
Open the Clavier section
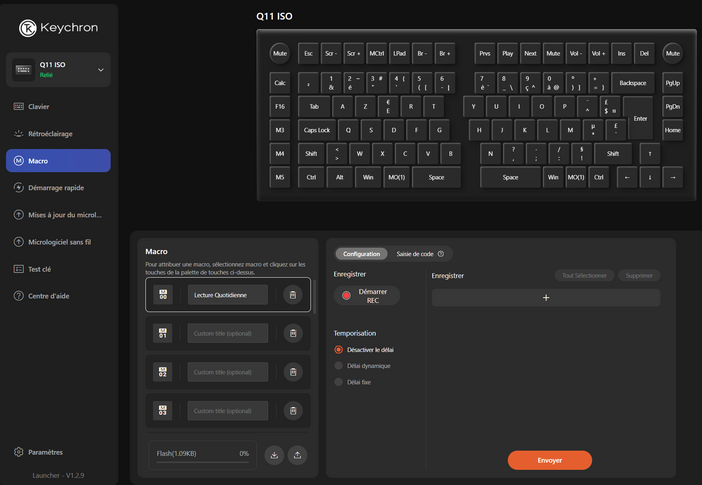tap(58, 107)
